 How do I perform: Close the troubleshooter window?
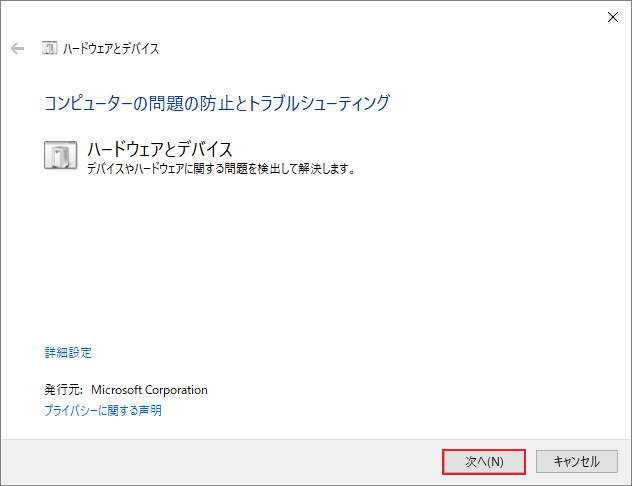tap(613, 17)
